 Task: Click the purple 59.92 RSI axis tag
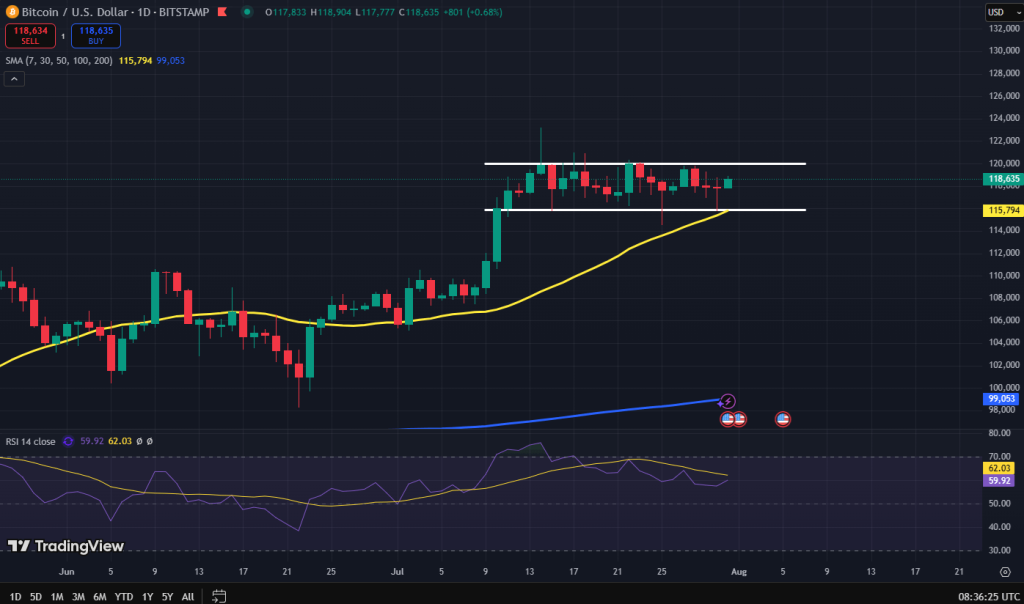pyautogui.click(x=999, y=481)
